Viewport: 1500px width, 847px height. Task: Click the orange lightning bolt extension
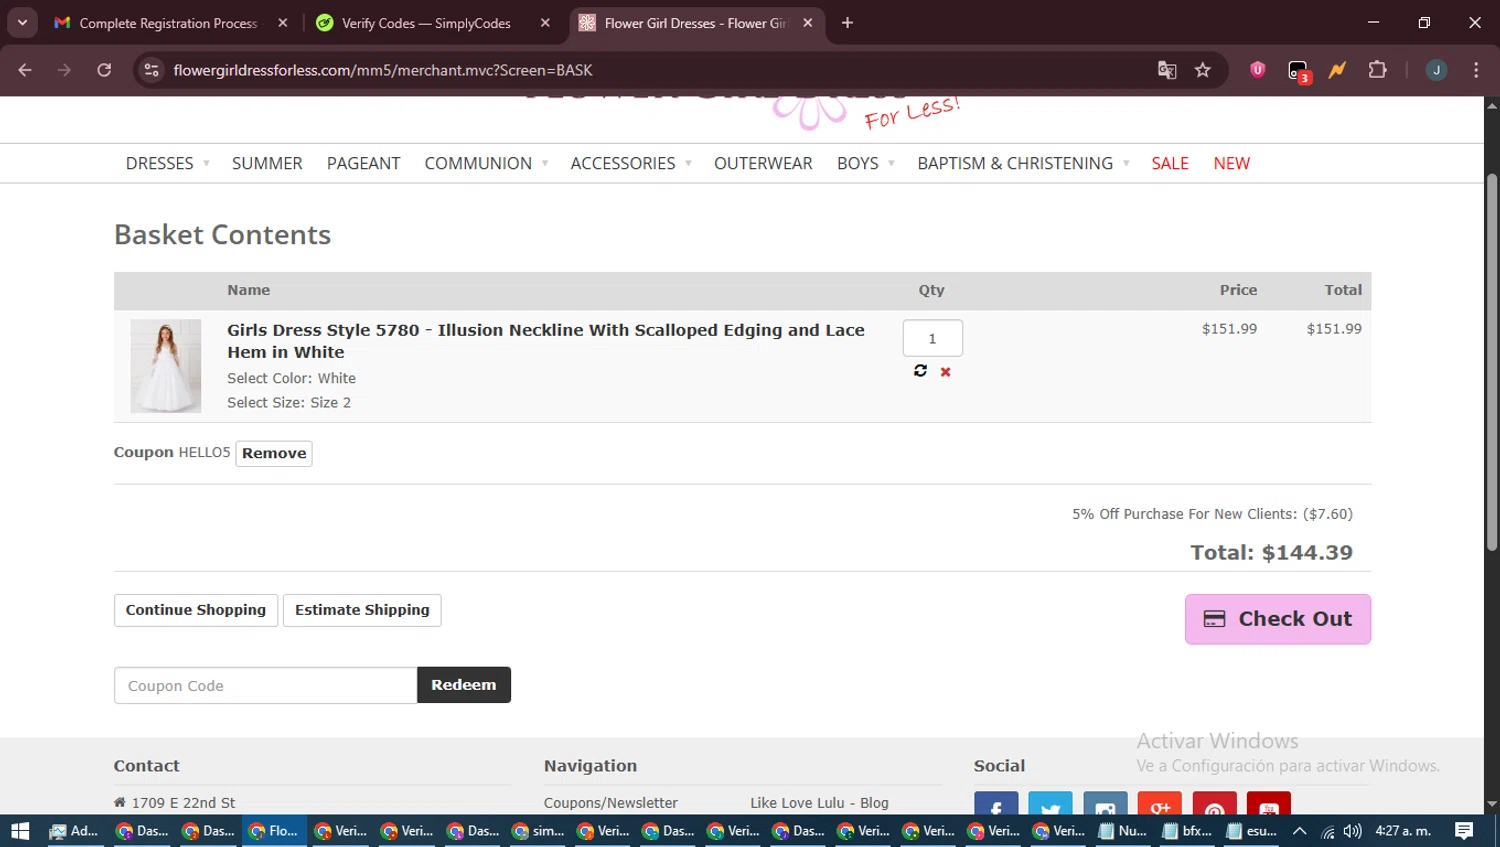1337,70
